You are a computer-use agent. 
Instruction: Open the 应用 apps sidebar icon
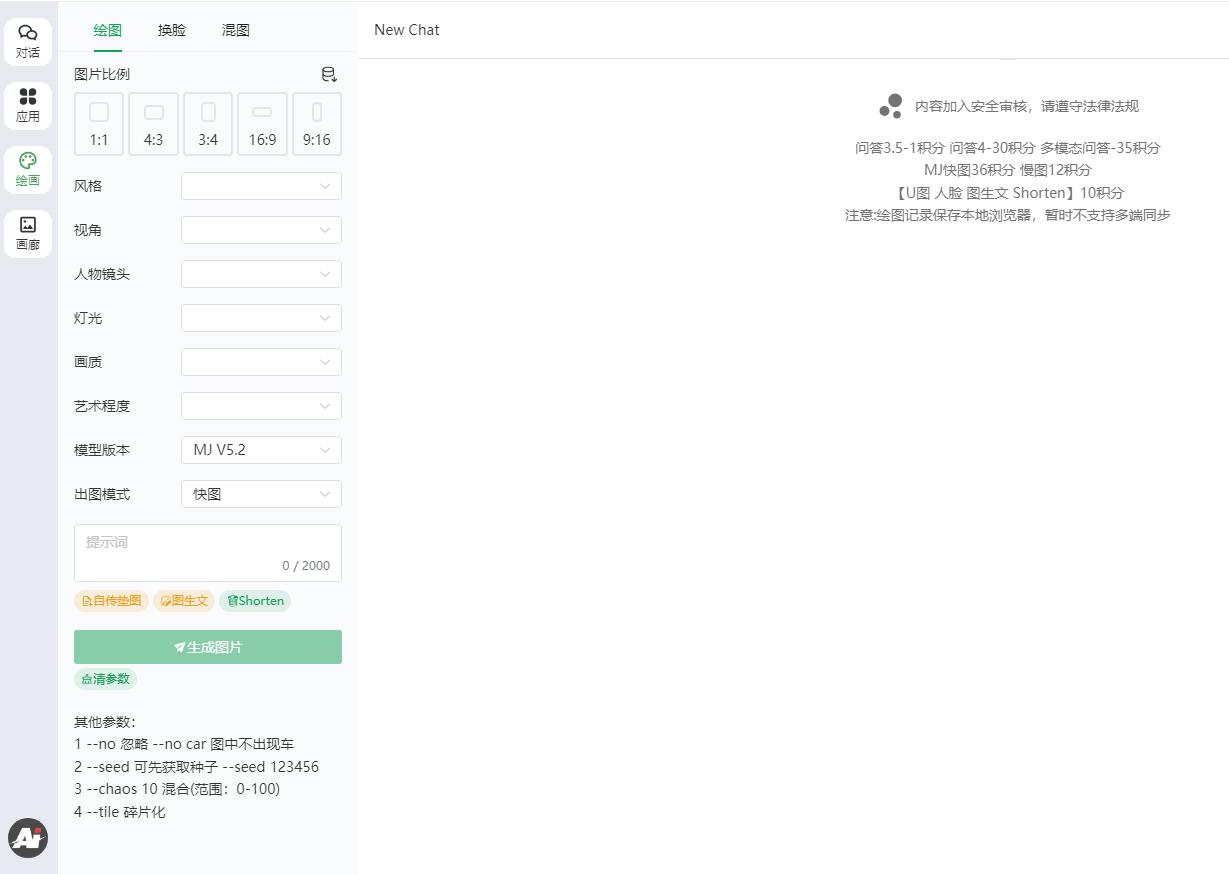pyautogui.click(x=28, y=105)
